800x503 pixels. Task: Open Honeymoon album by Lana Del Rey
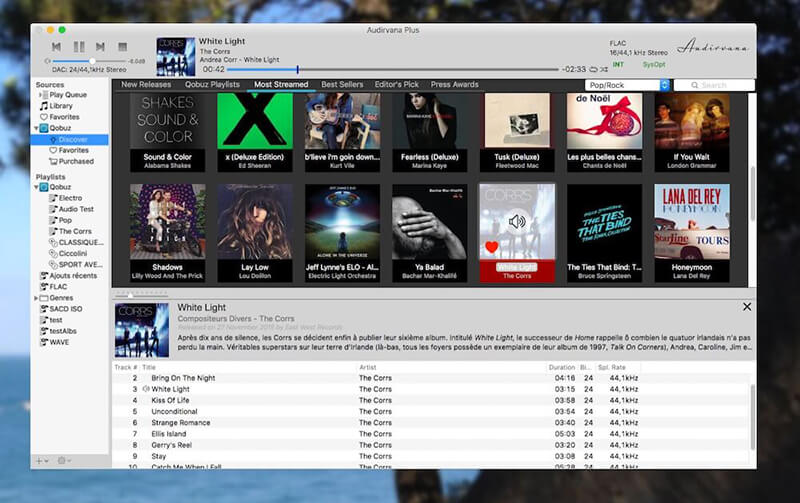click(x=692, y=233)
